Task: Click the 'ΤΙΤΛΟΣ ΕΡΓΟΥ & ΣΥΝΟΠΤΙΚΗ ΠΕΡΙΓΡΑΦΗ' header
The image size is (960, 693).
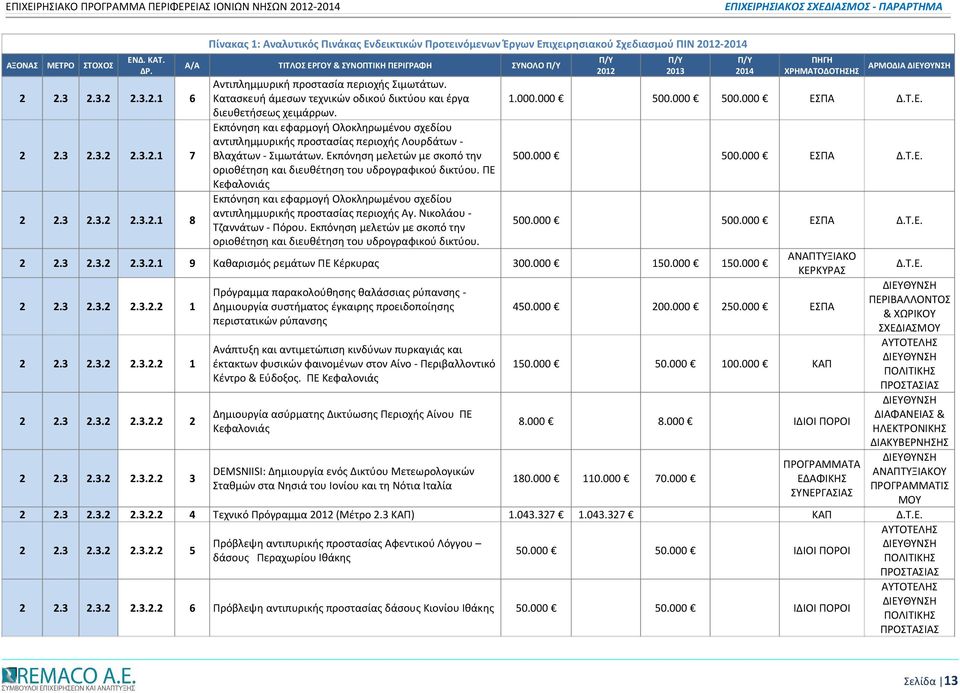Action: coord(355,66)
